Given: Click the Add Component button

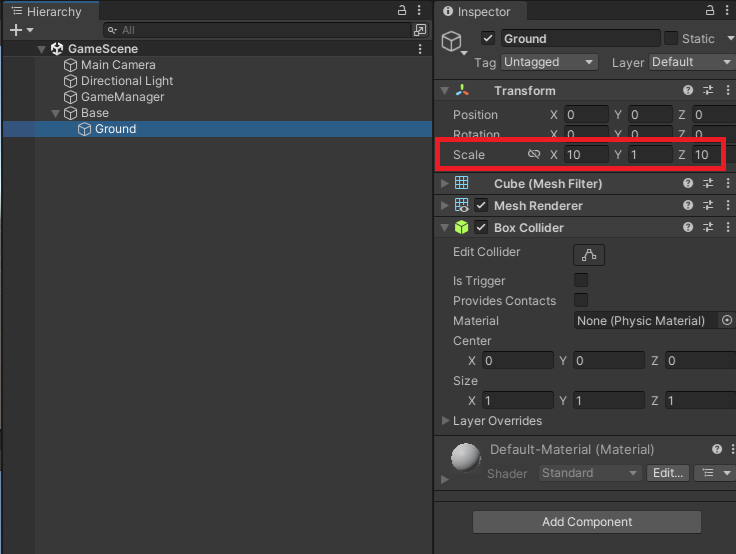Looking at the screenshot, I should (587, 522).
